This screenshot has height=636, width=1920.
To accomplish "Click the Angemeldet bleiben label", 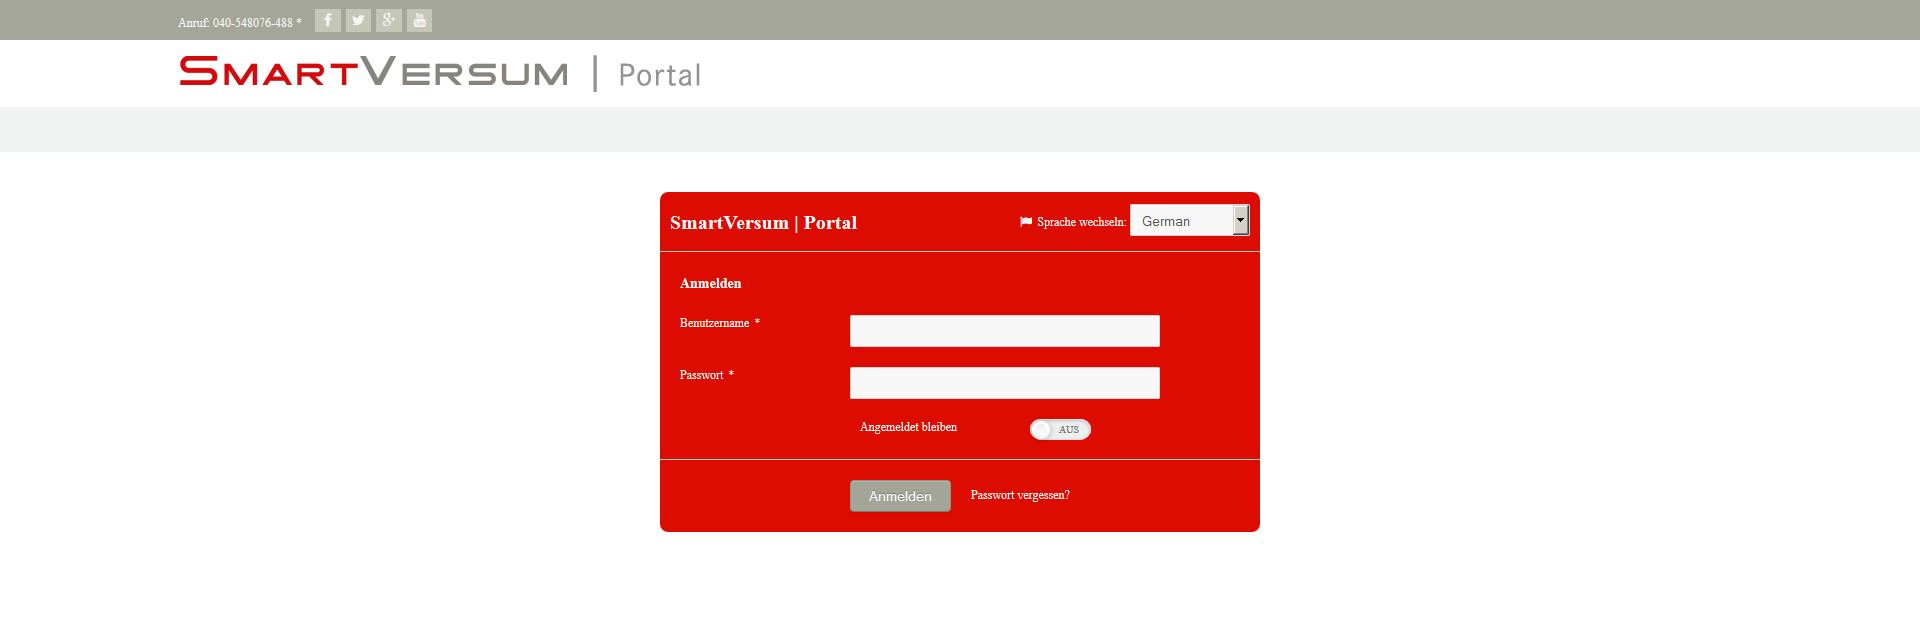I will (x=908, y=427).
